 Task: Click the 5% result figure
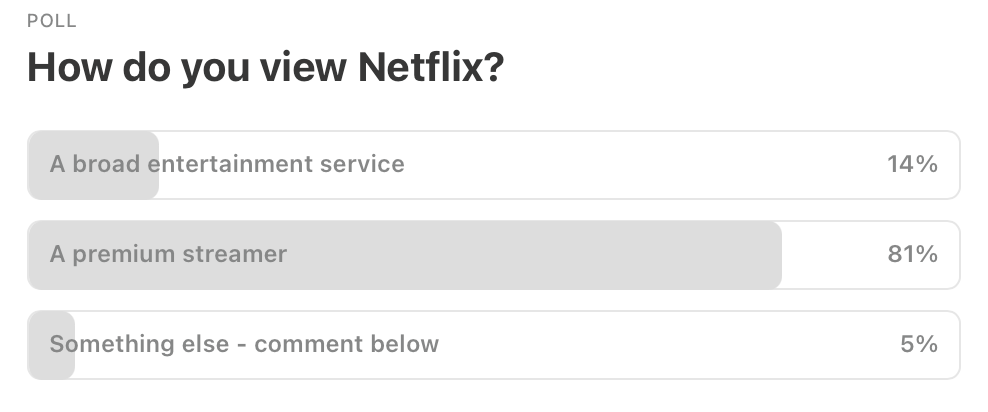919,345
